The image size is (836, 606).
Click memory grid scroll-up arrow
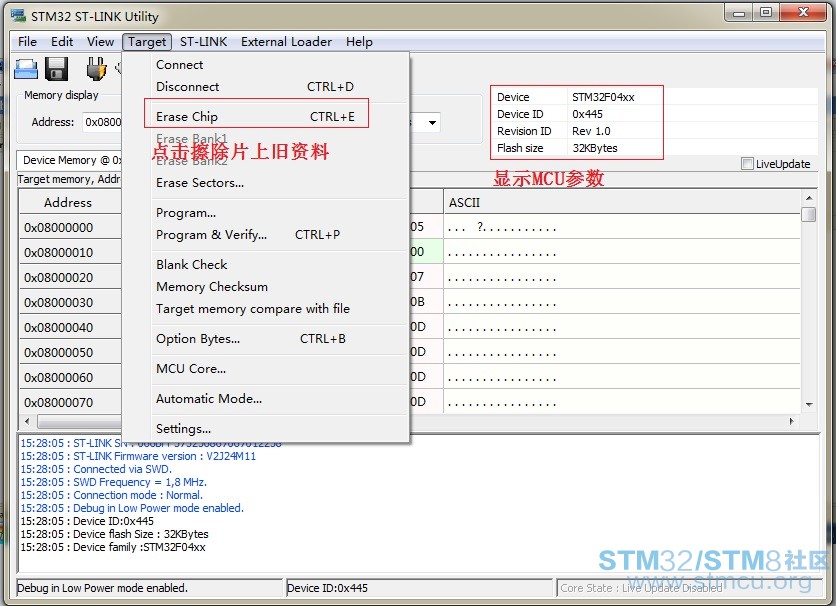pos(809,198)
